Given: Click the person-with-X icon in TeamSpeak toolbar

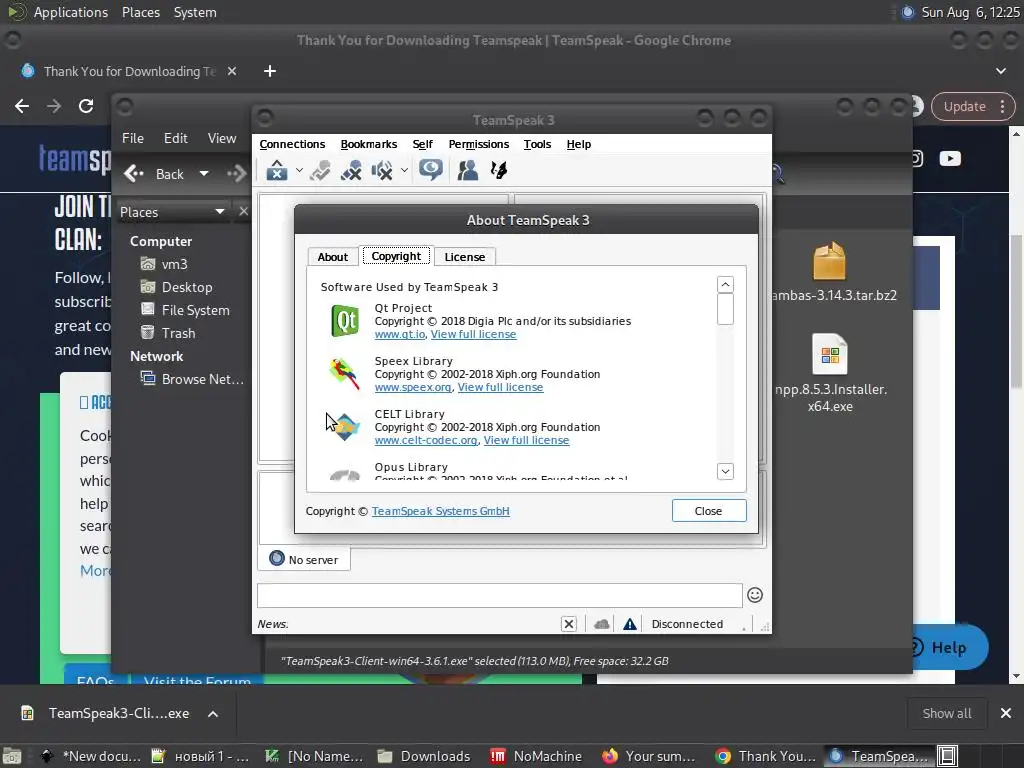Looking at the screenshot, I should tap(351, 171).
